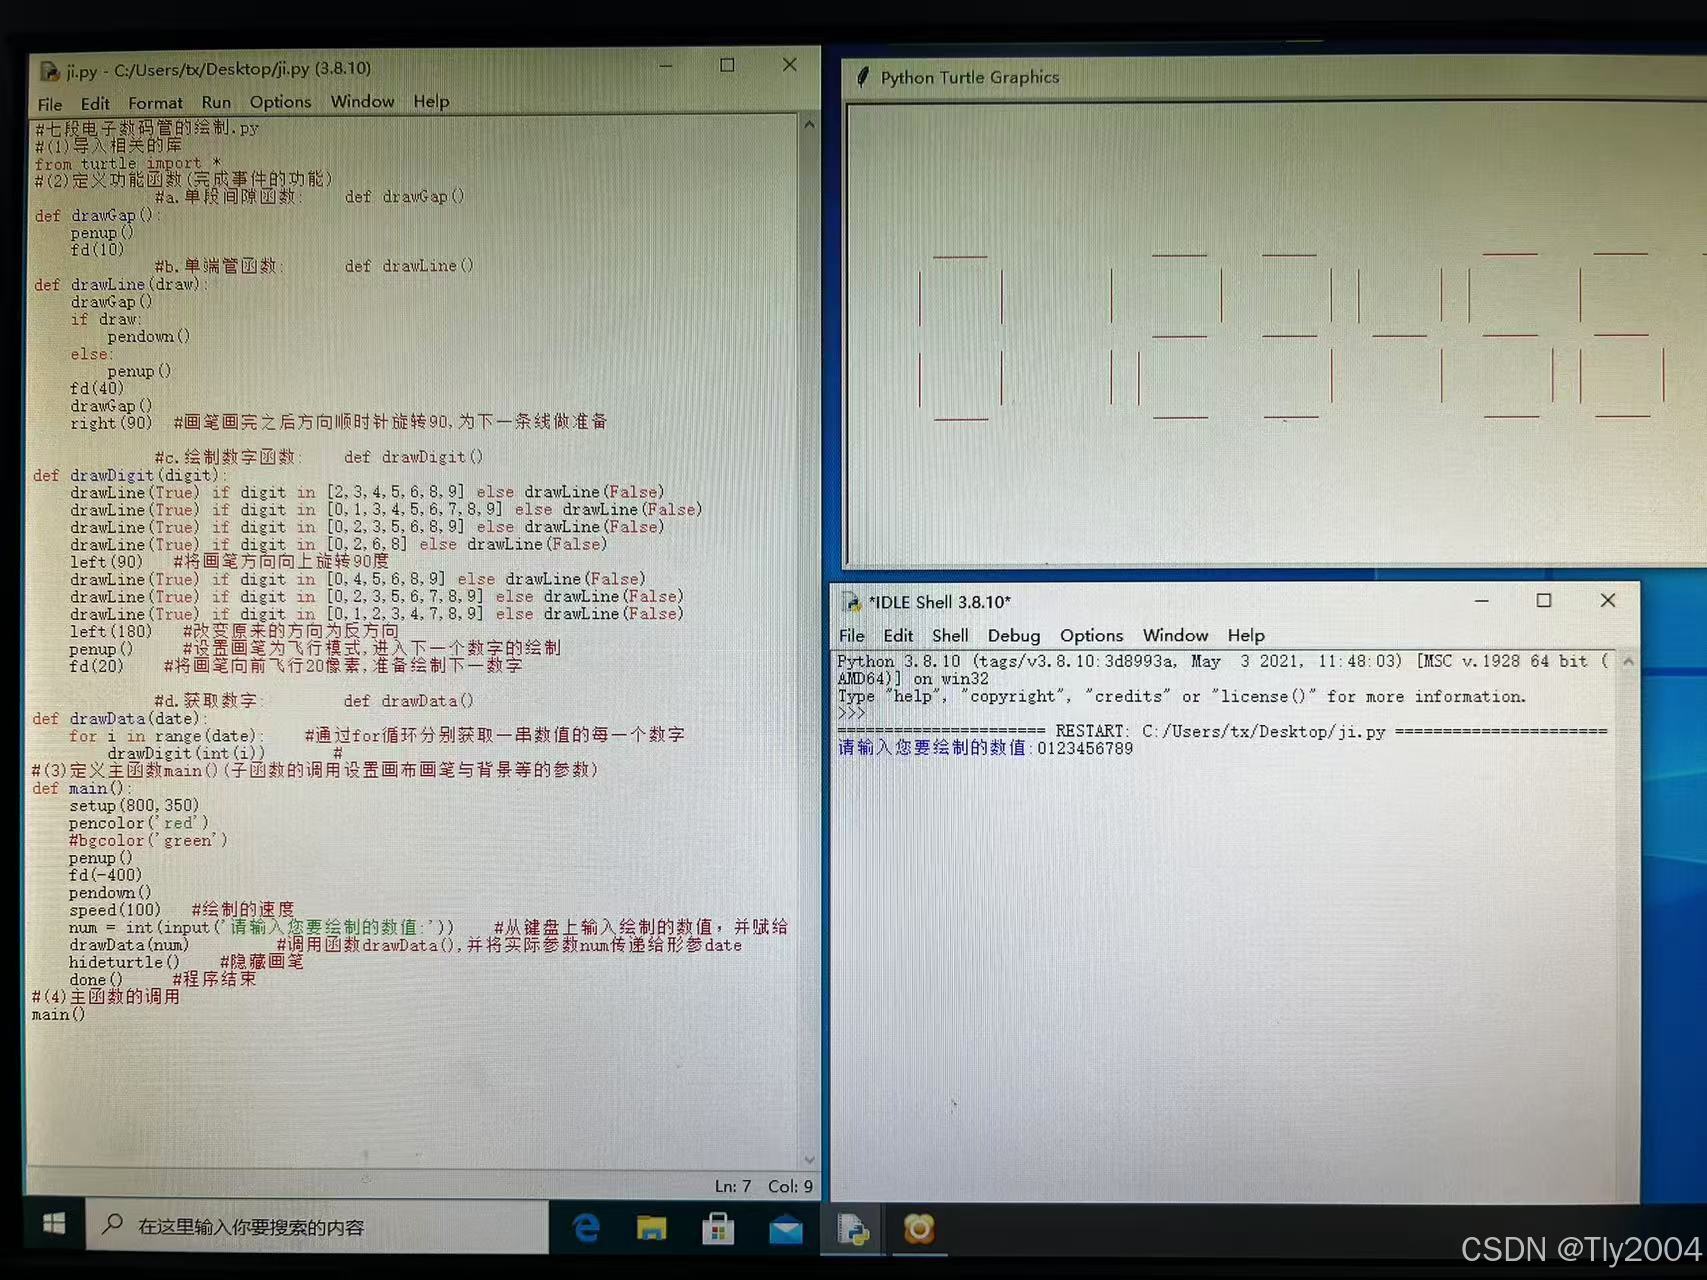Click the 'fd(-400)' line
Image resolution: width=1707 pixels, height=1280 pixels.
pyautogui.click(x=105, y=875)
